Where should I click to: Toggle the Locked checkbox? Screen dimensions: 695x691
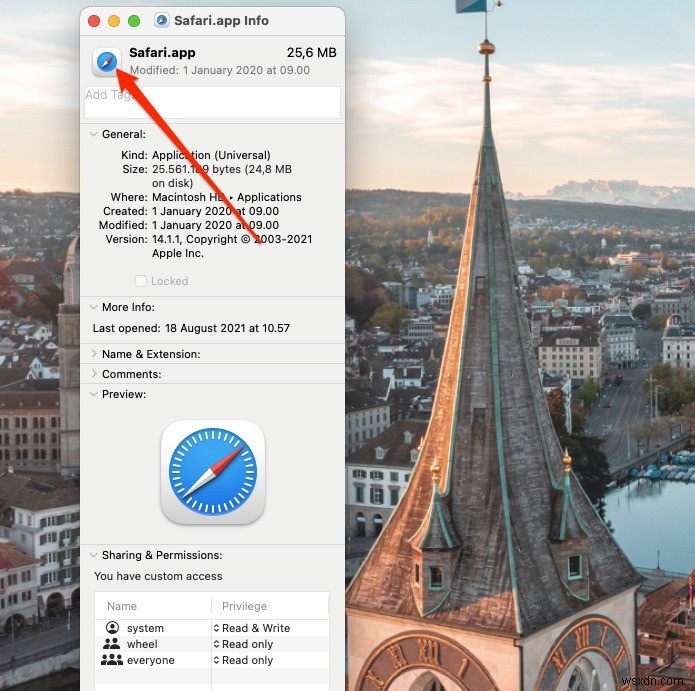[141, 281]
